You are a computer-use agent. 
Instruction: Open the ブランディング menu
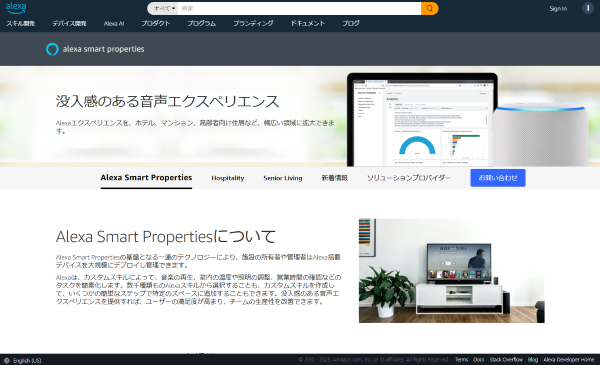tap(253, 23)
